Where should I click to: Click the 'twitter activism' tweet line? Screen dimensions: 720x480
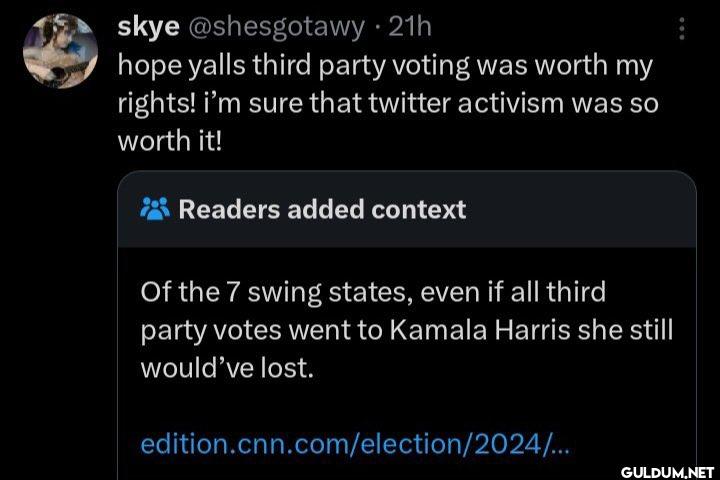pos(388,103)
